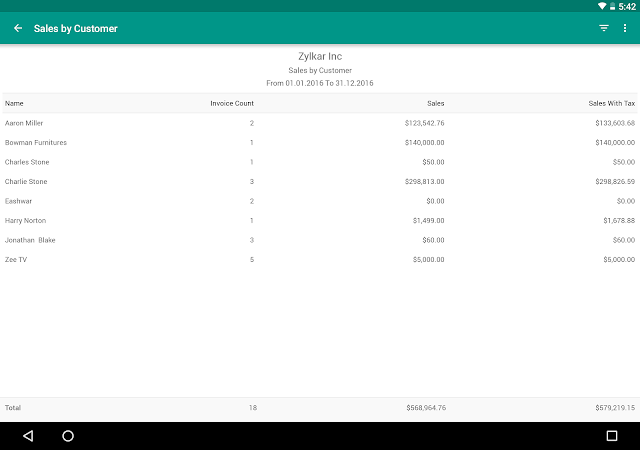The width and height of the screenshot is (640, 450).
Task: Tap the total invoice count 18
Action: tap(253, 408)
